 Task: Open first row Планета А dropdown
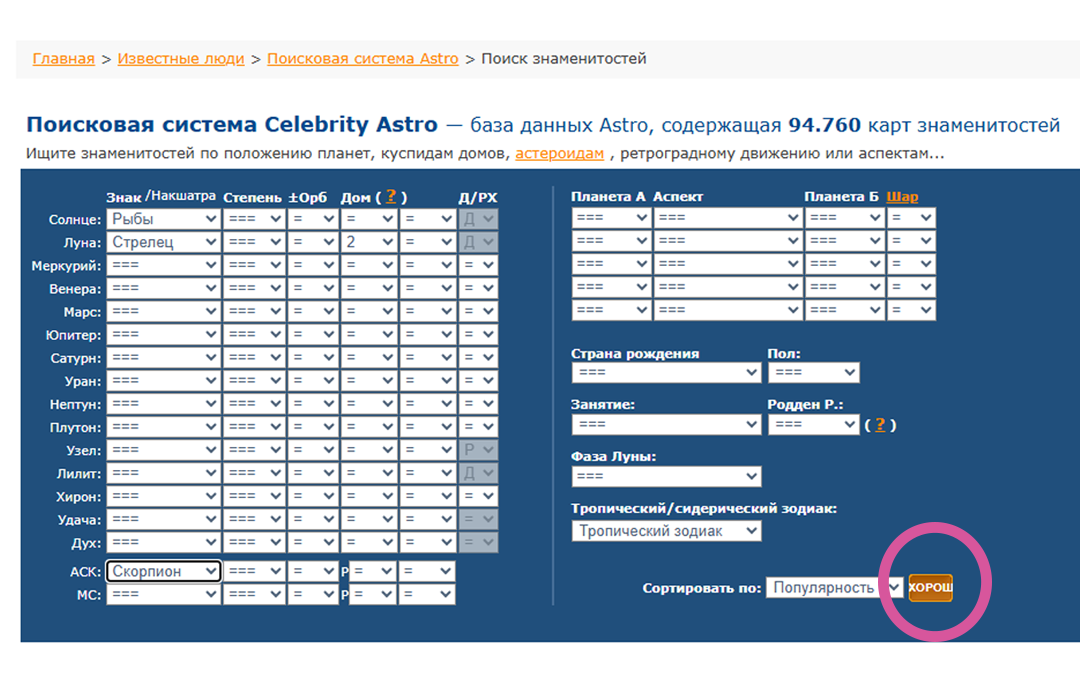click(611, 218)
